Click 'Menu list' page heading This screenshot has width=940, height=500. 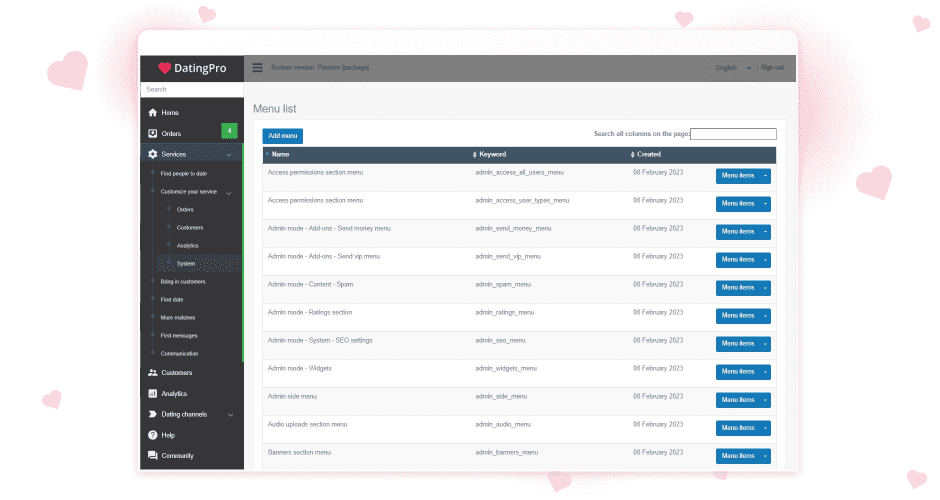pos(275,109)
